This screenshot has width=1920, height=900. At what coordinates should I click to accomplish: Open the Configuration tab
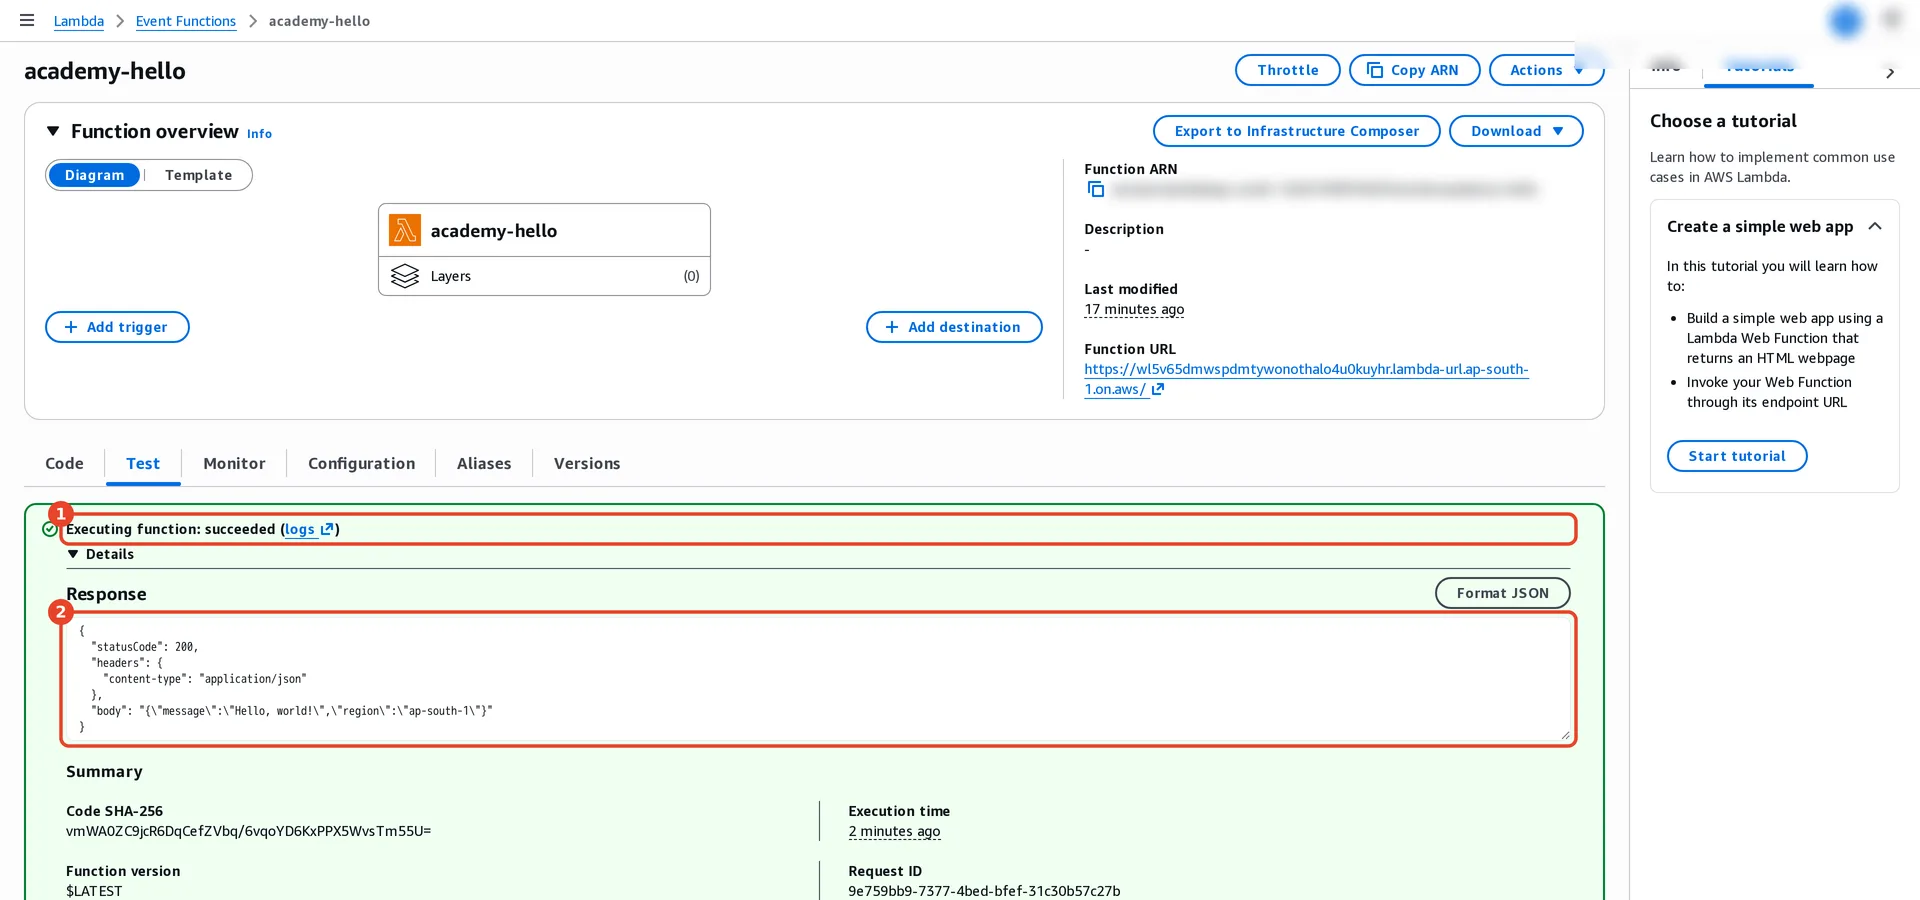coord(361,463)
